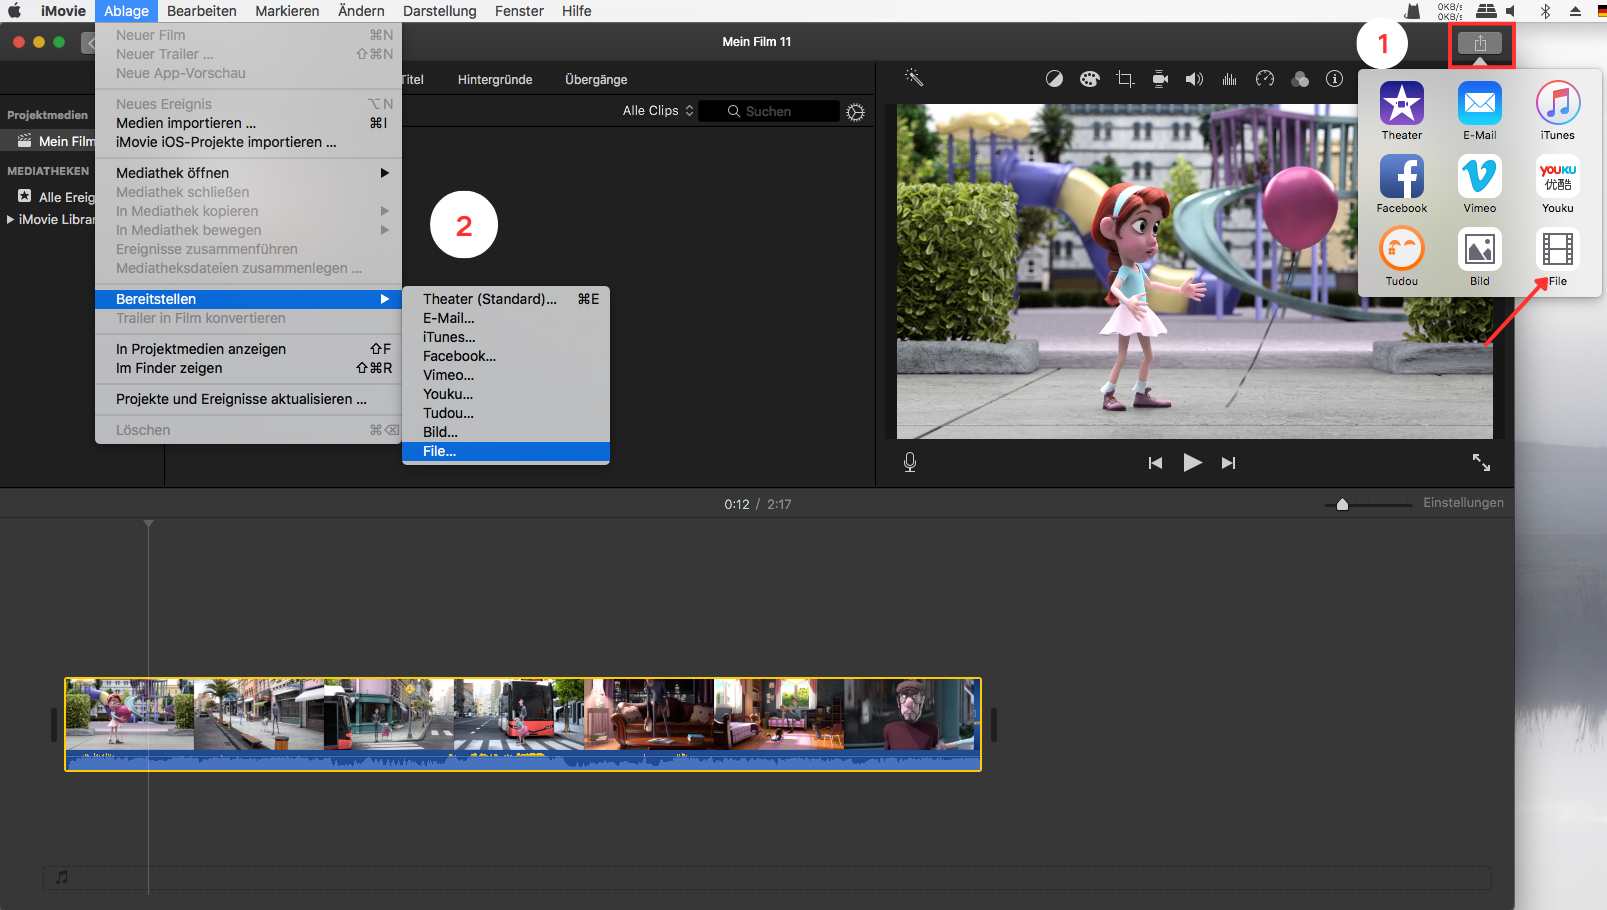Click the crop tool icon
The image size is (1607, 910).
coord(1125,79)
